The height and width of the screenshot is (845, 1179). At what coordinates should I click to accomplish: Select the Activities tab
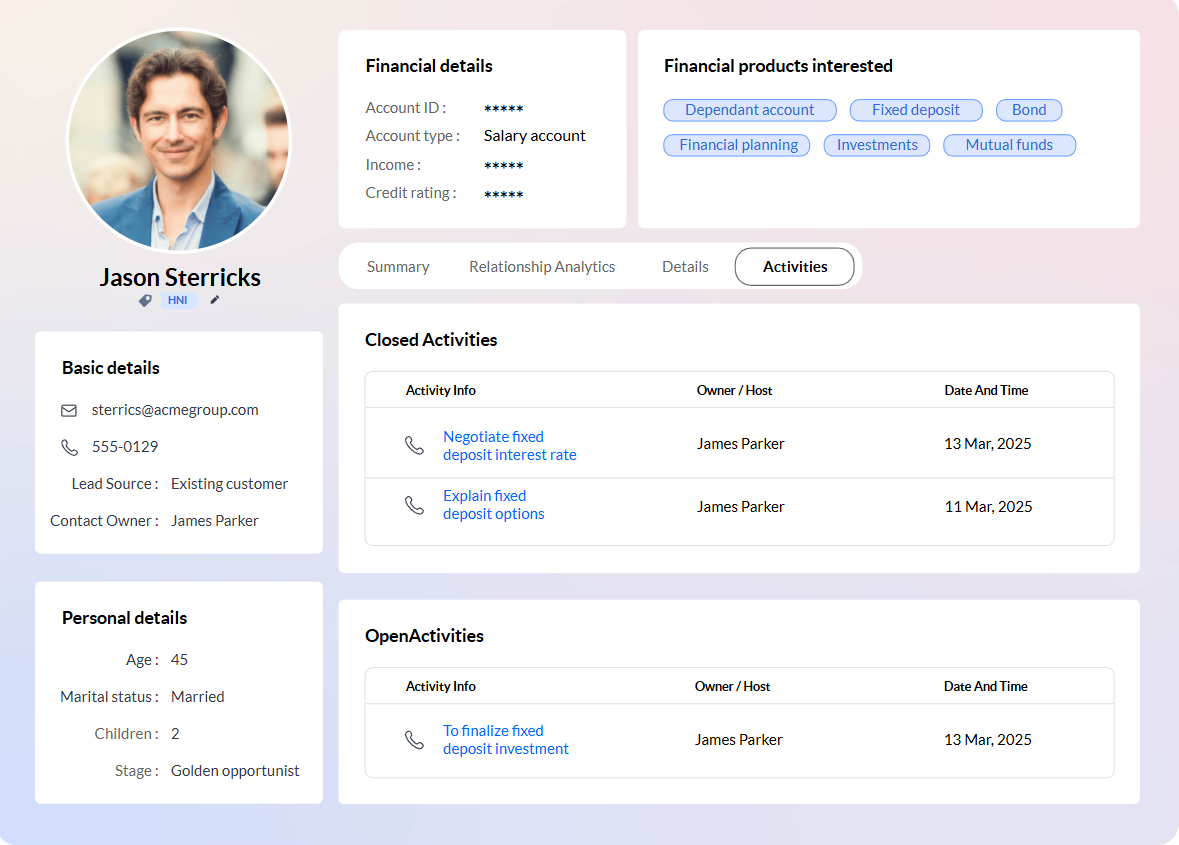coord(794,266)
